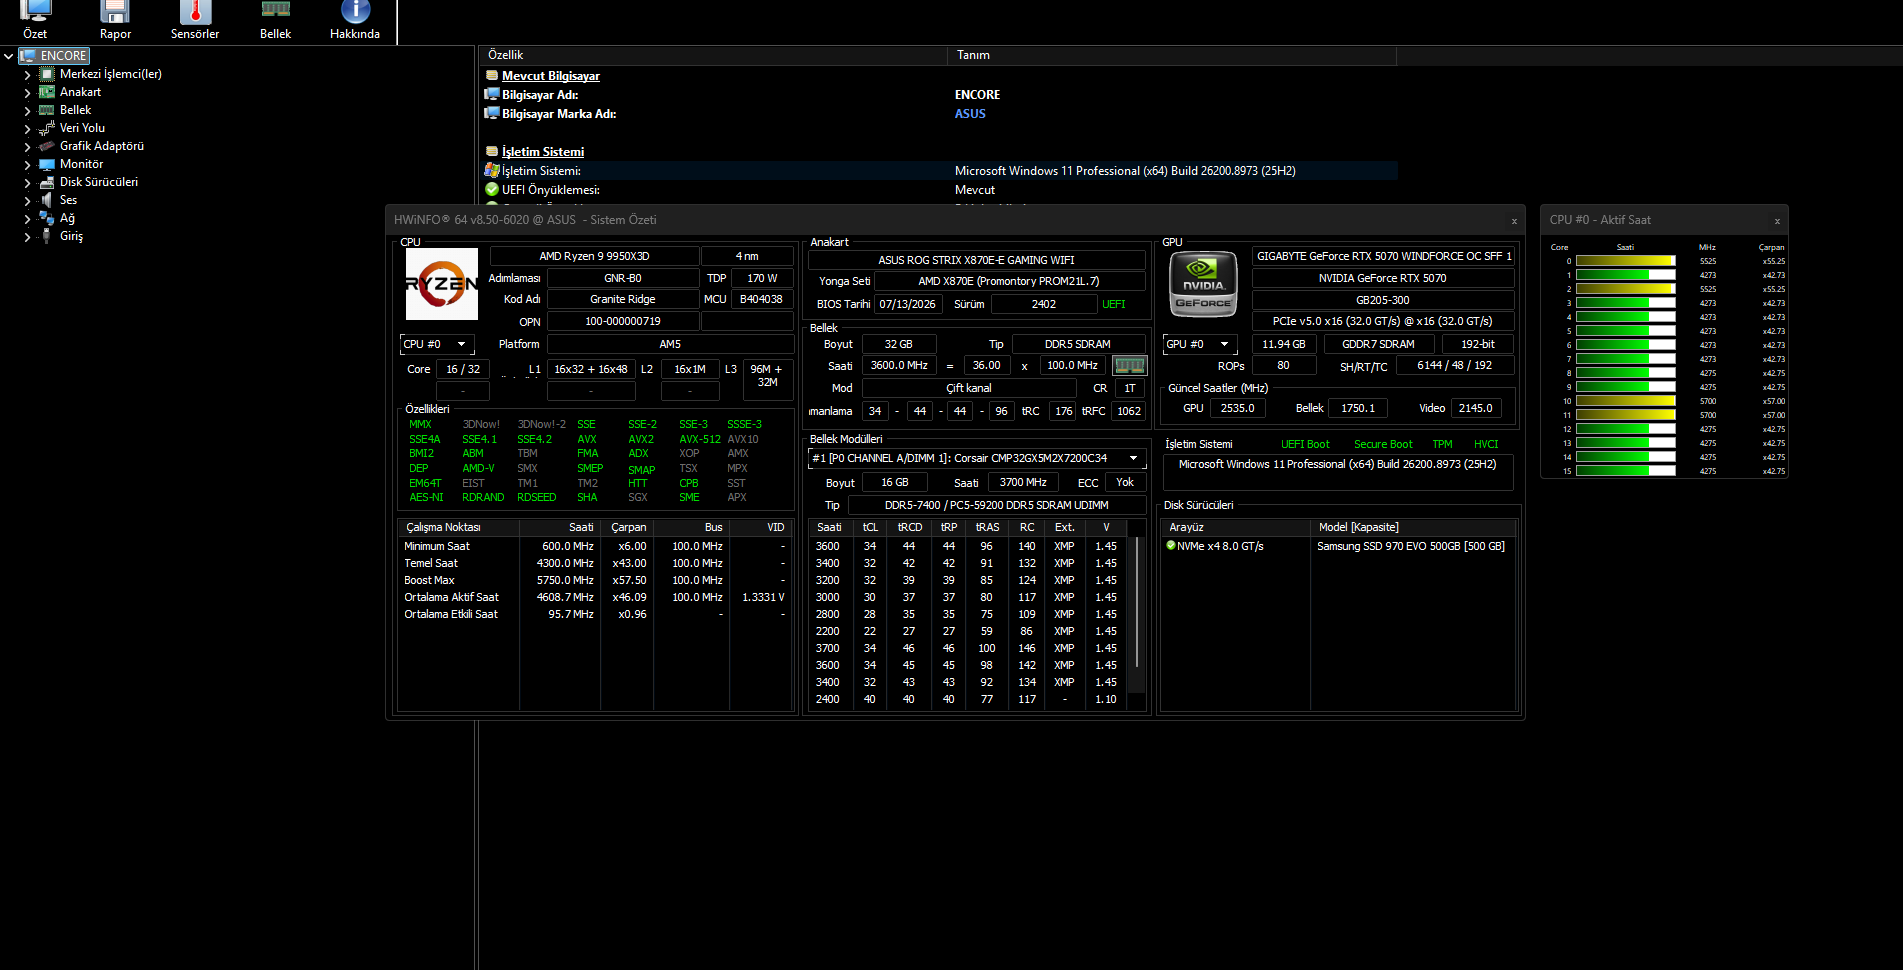Screen dimensions: 1903x970
Task: Click the Core 15 clock bar
Action: point(1625,471)
